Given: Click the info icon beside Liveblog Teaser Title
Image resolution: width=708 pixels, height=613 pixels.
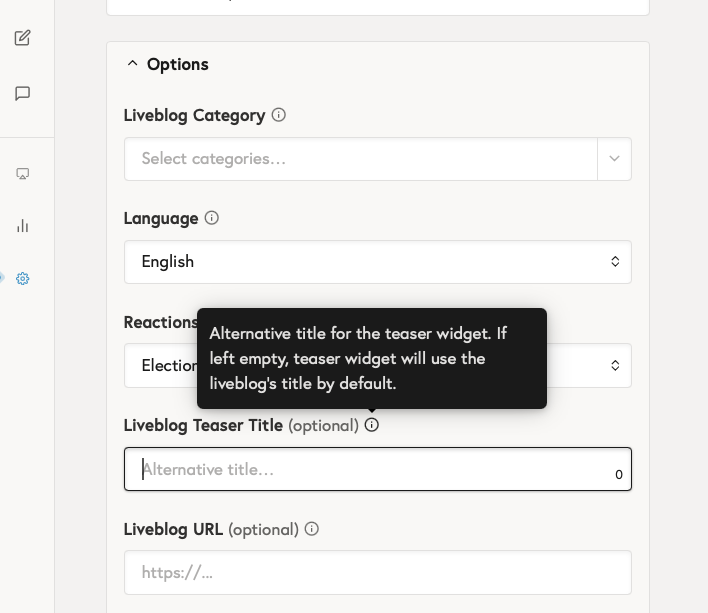Looking at the screenshot, I should (372, 425).
